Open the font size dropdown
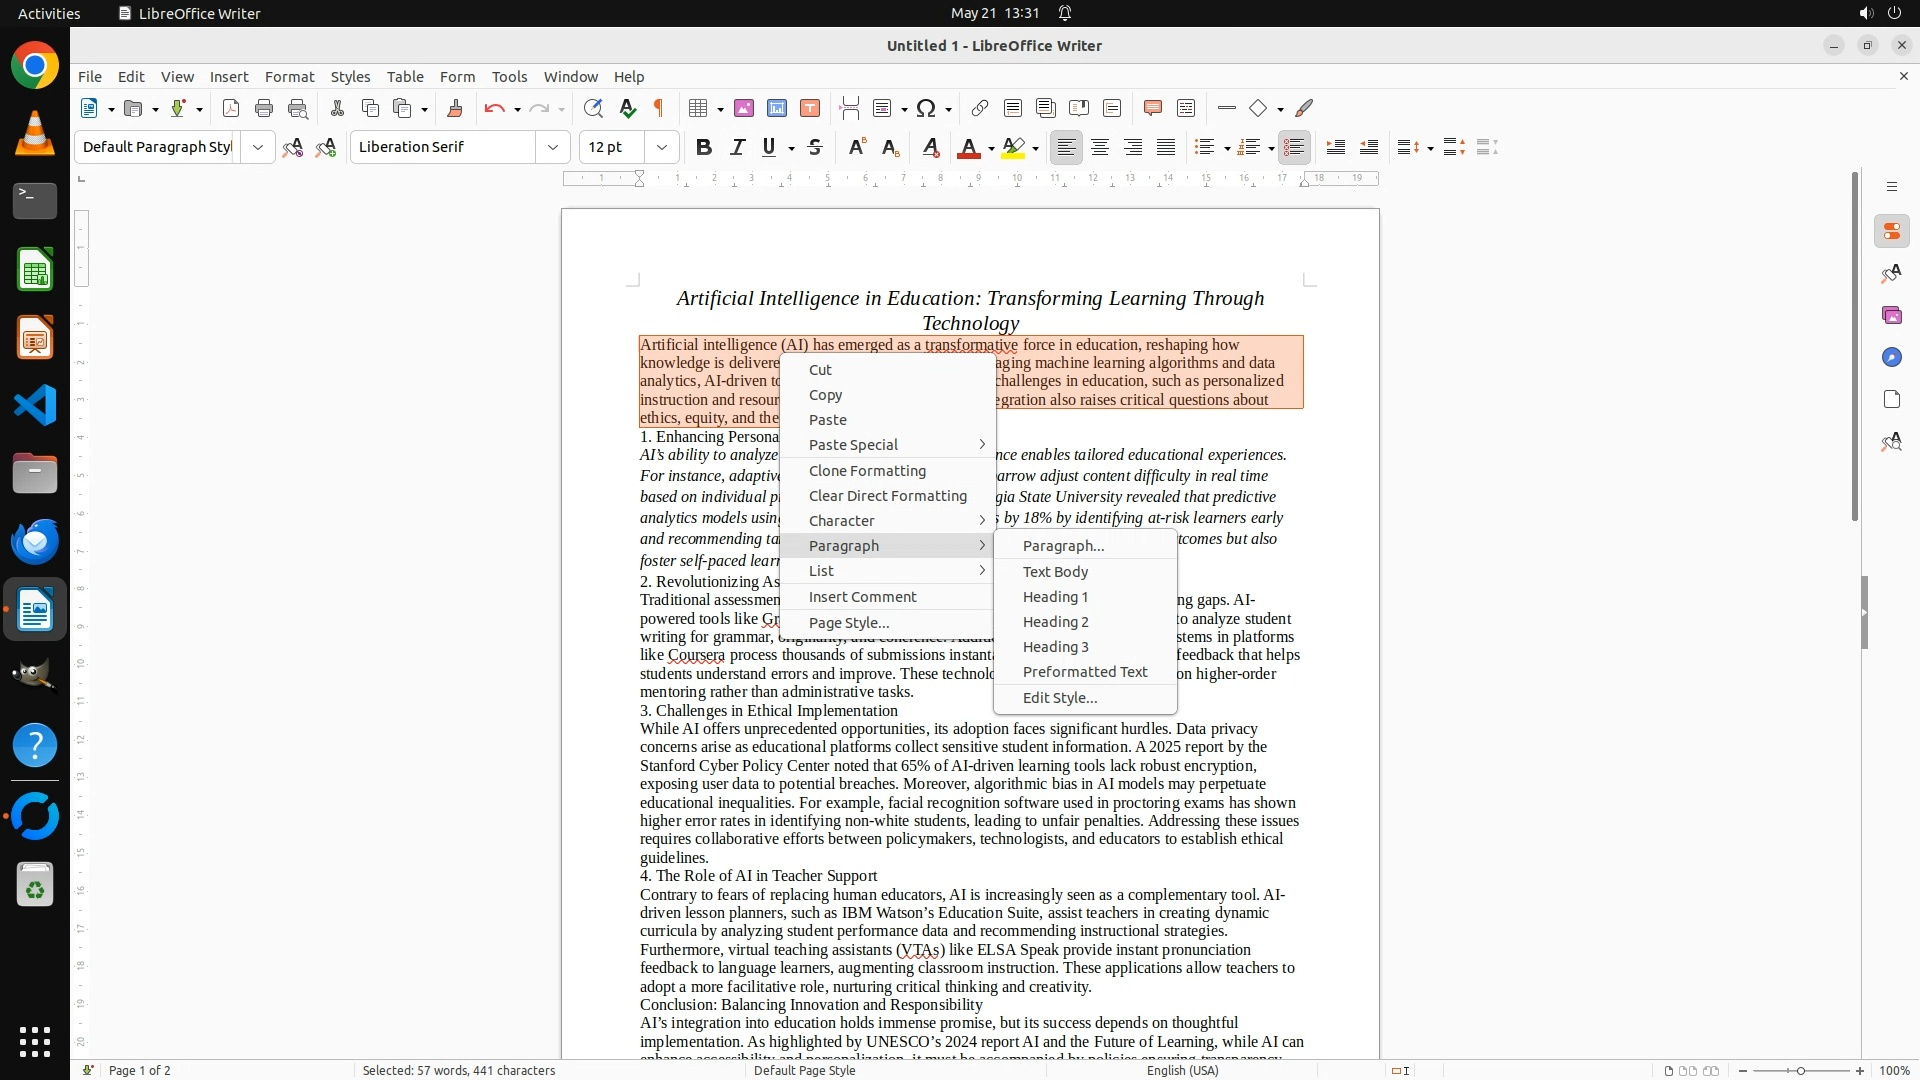Image resolution: width=1920 pixels, height=1080 pixels. (661, 147)
